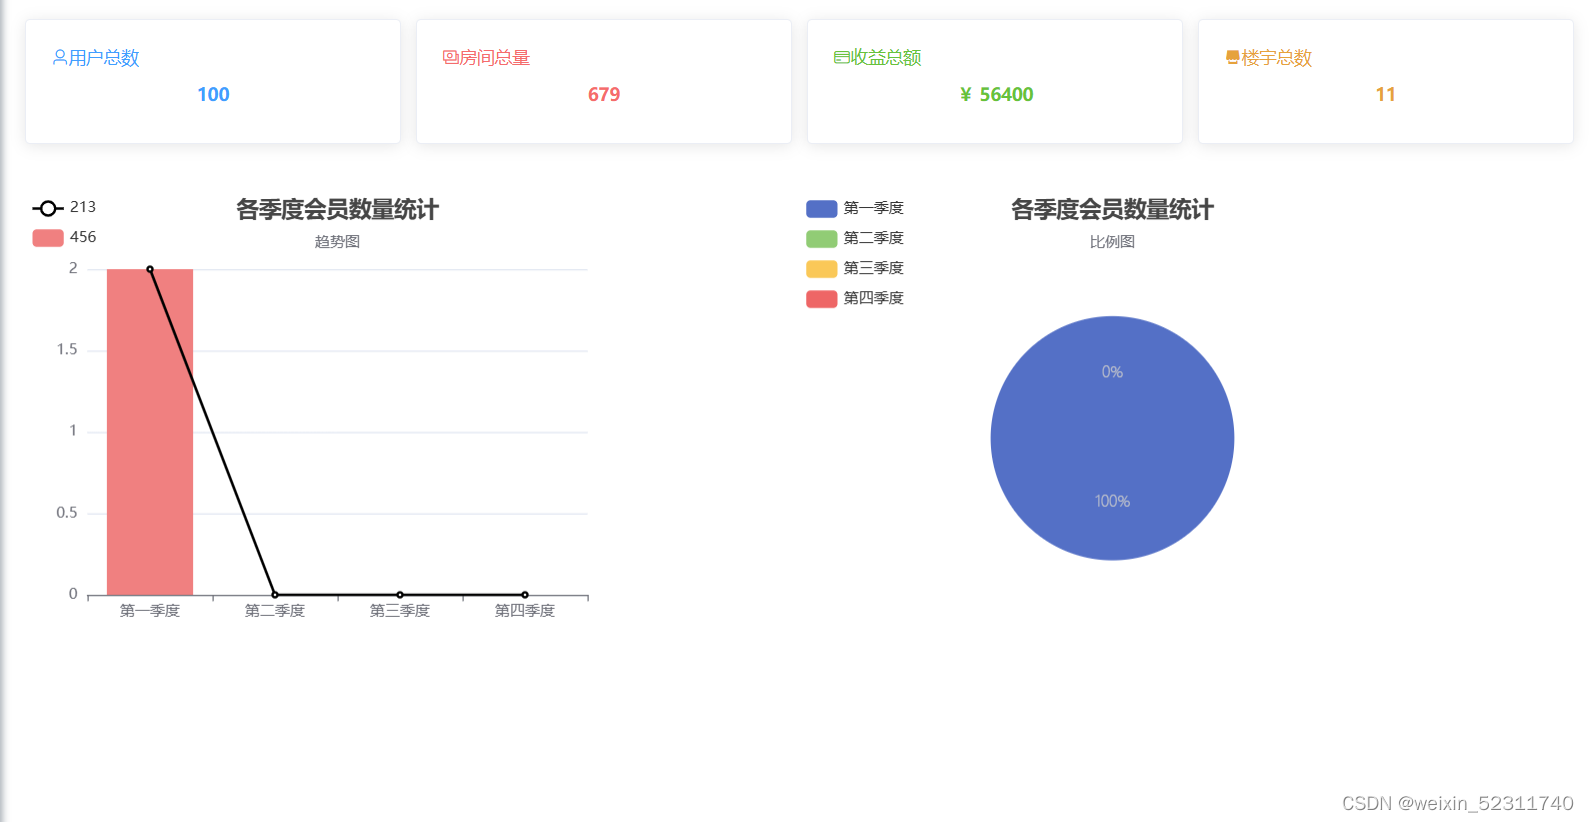This screenshot has width=1589, height=822.
Task: Click the 房间总量 card label
Action: 495,58
